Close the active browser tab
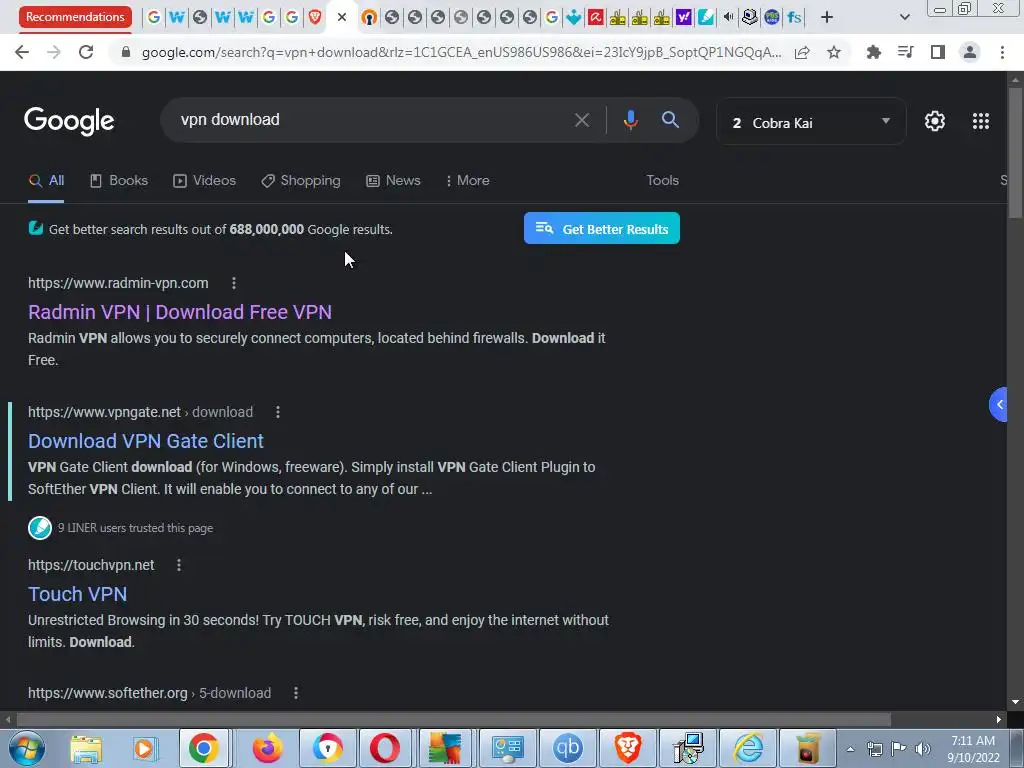The image size is (1024, 768). [342, 18]
